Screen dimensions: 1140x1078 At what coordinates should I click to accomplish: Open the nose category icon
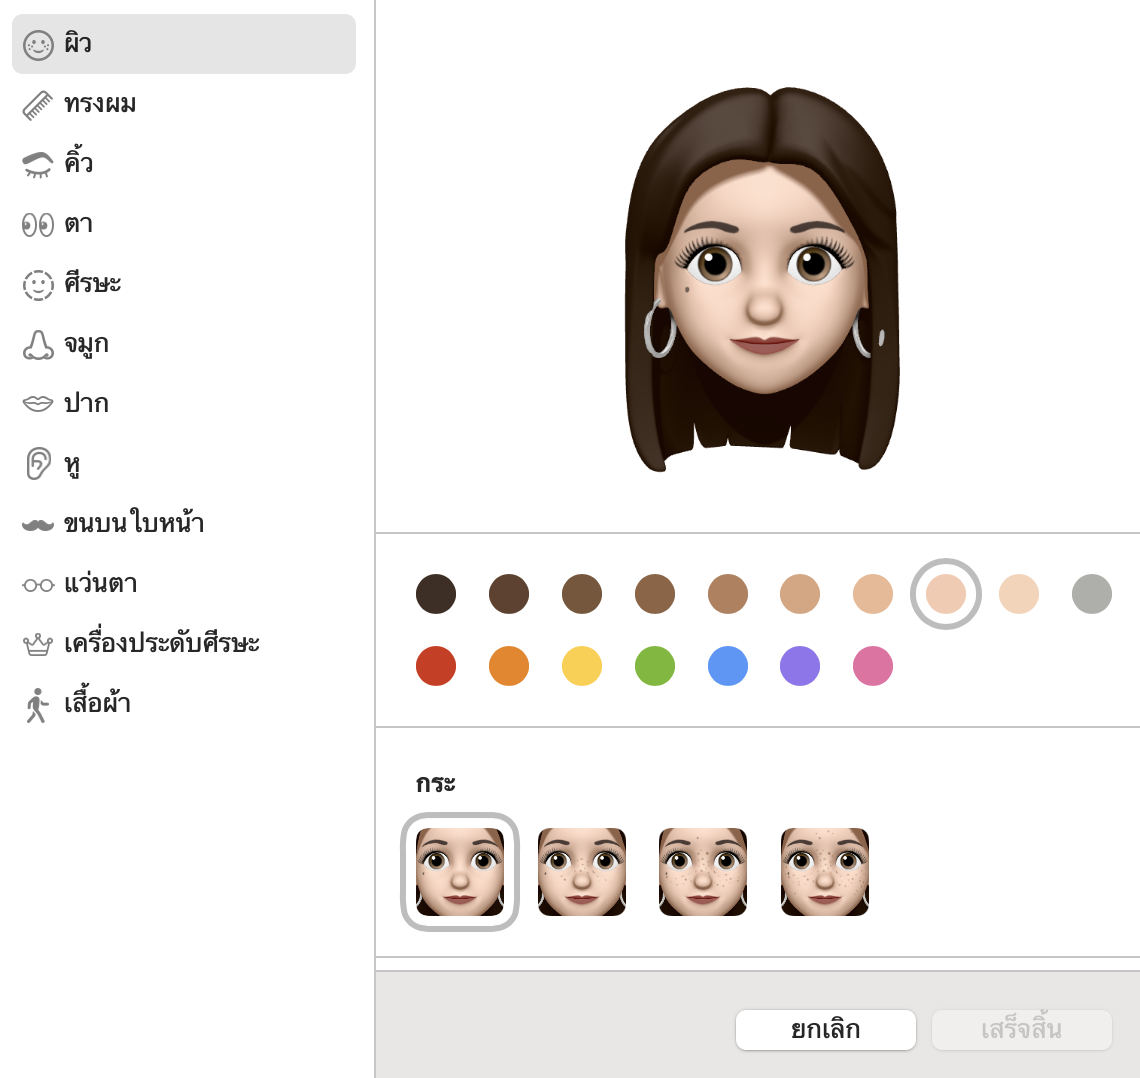[38, 344]
